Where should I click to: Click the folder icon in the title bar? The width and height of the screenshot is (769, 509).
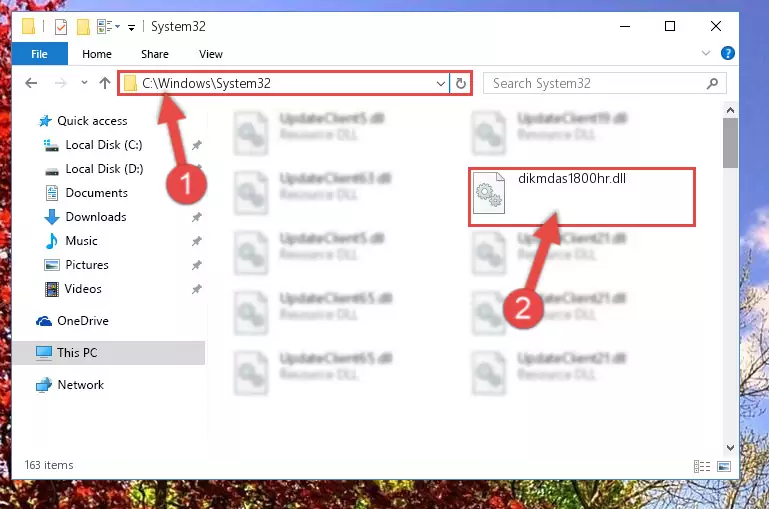pos(28,26)
